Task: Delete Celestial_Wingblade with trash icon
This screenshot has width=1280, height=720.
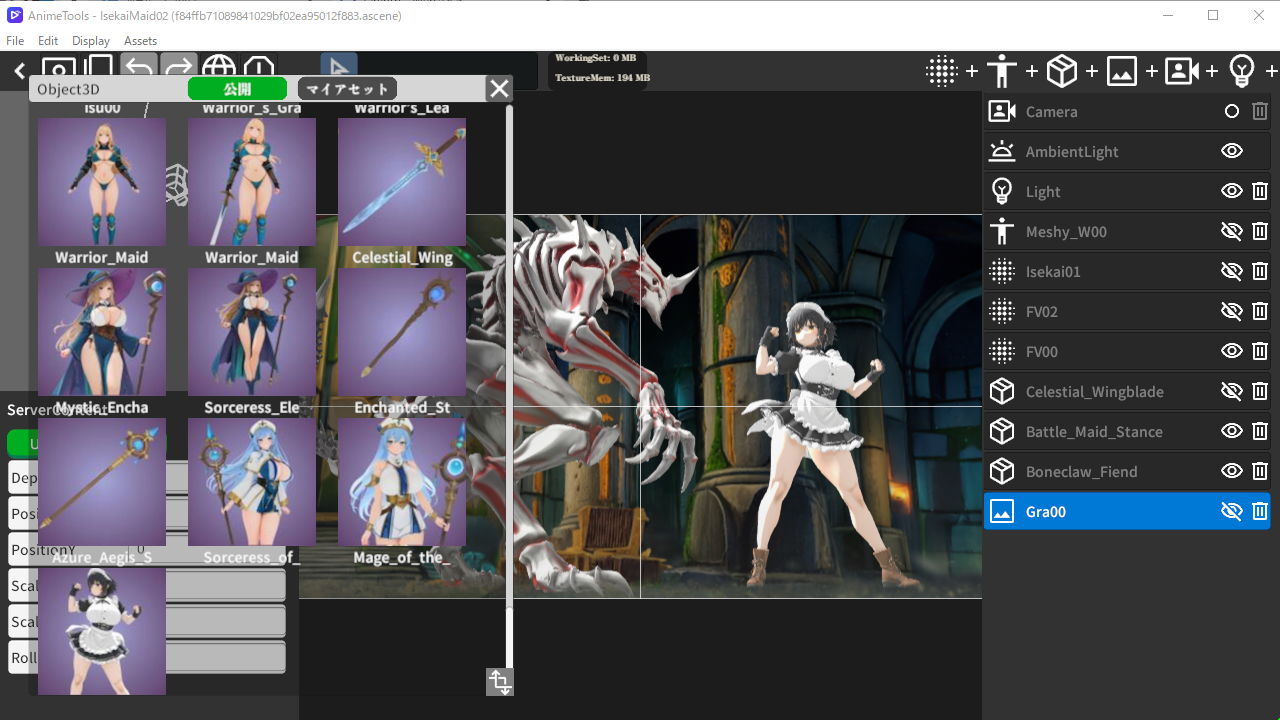Action: tap(1260, 391)
